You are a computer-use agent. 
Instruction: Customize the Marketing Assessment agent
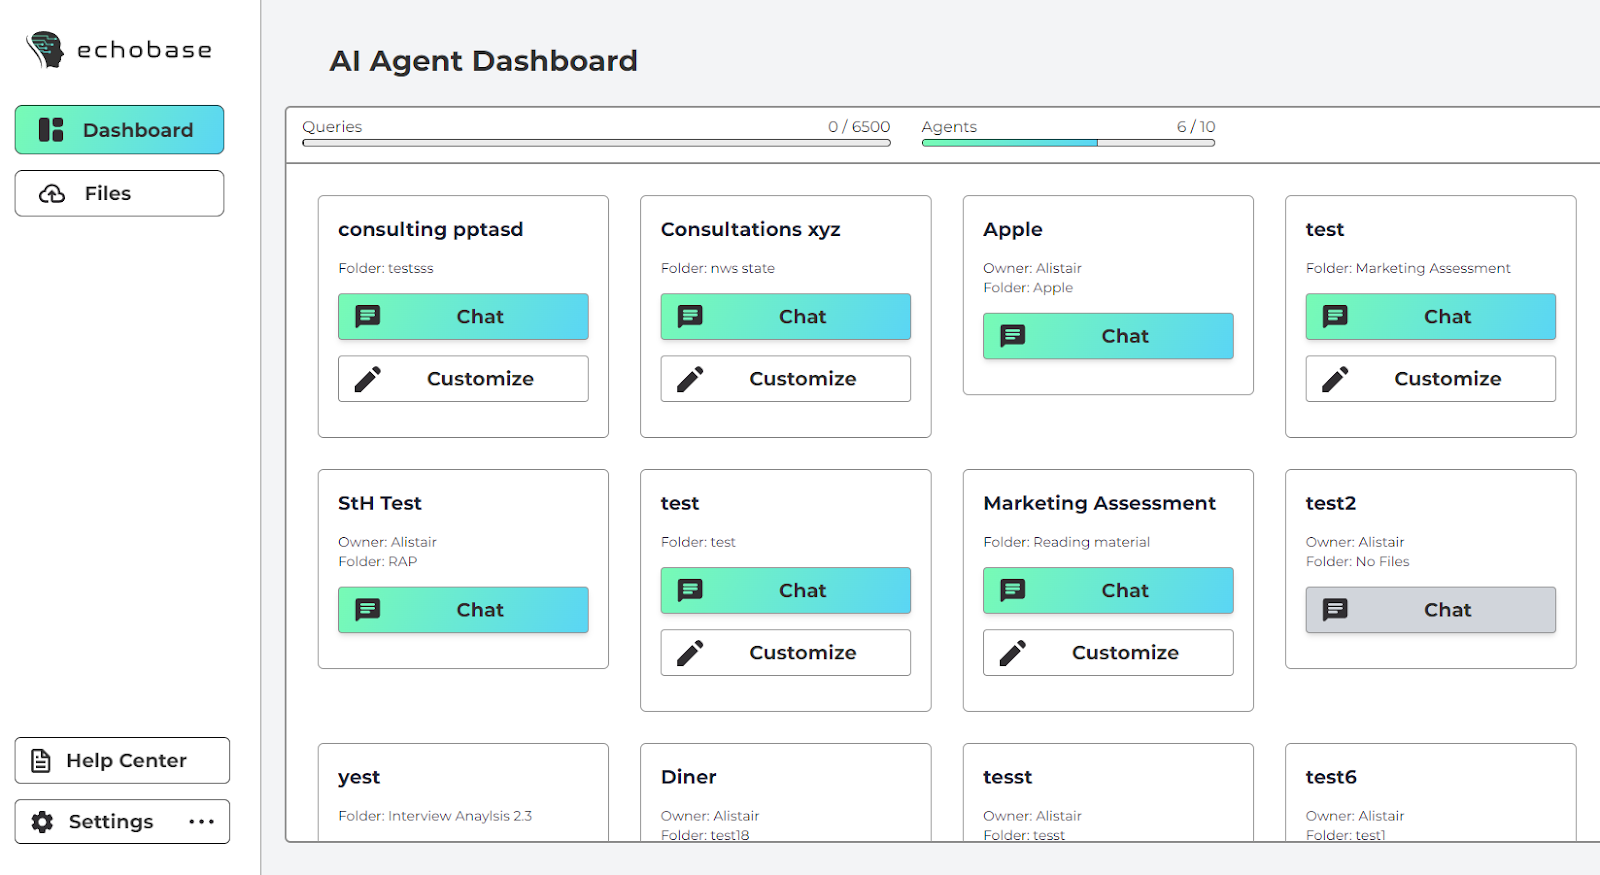[x=1108, y=653]
